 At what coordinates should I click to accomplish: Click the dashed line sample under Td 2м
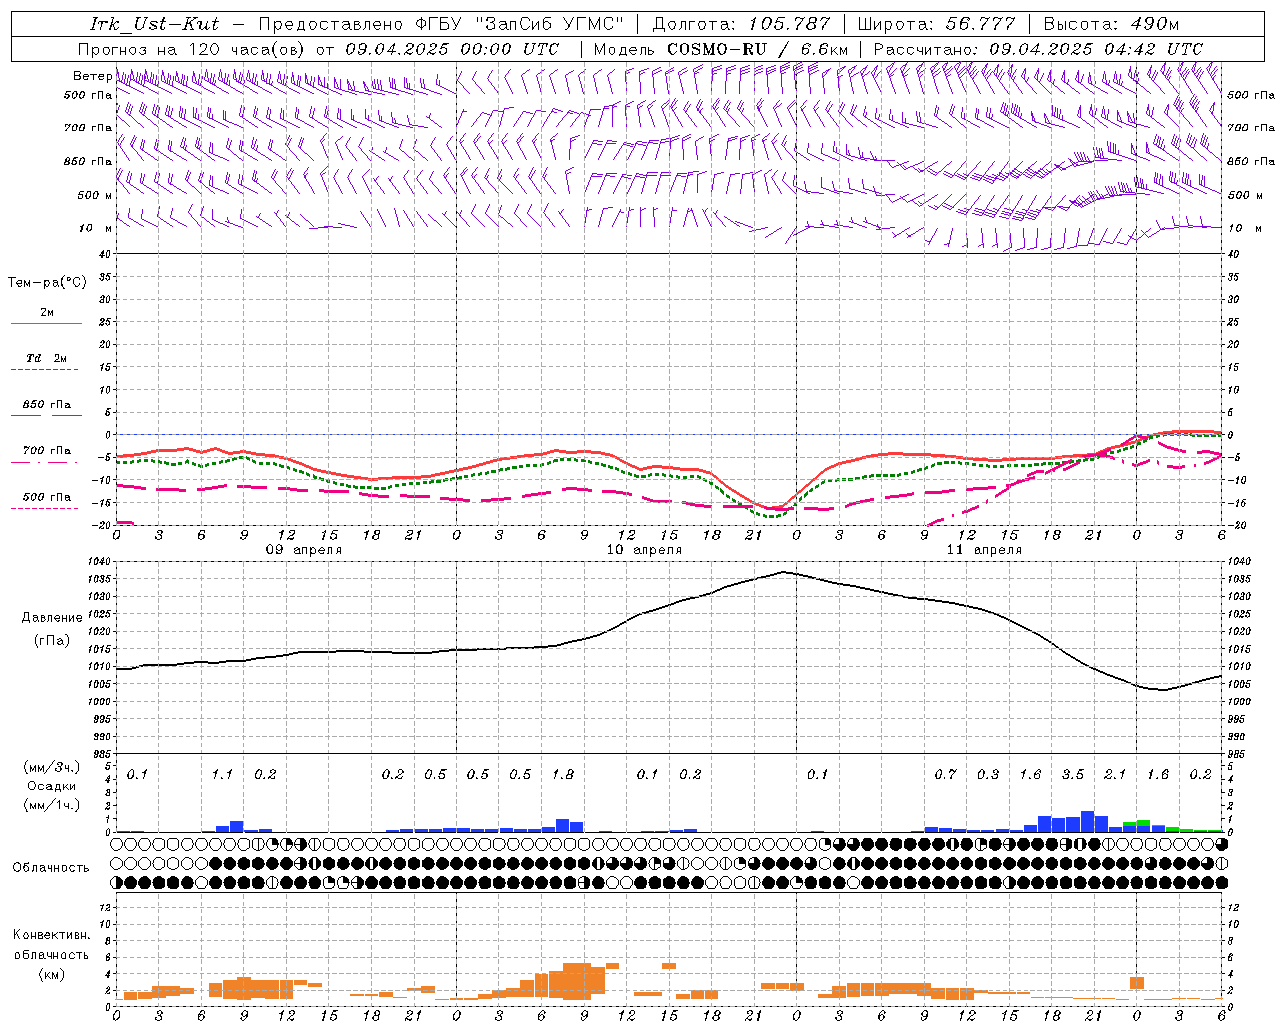point(44,369)
